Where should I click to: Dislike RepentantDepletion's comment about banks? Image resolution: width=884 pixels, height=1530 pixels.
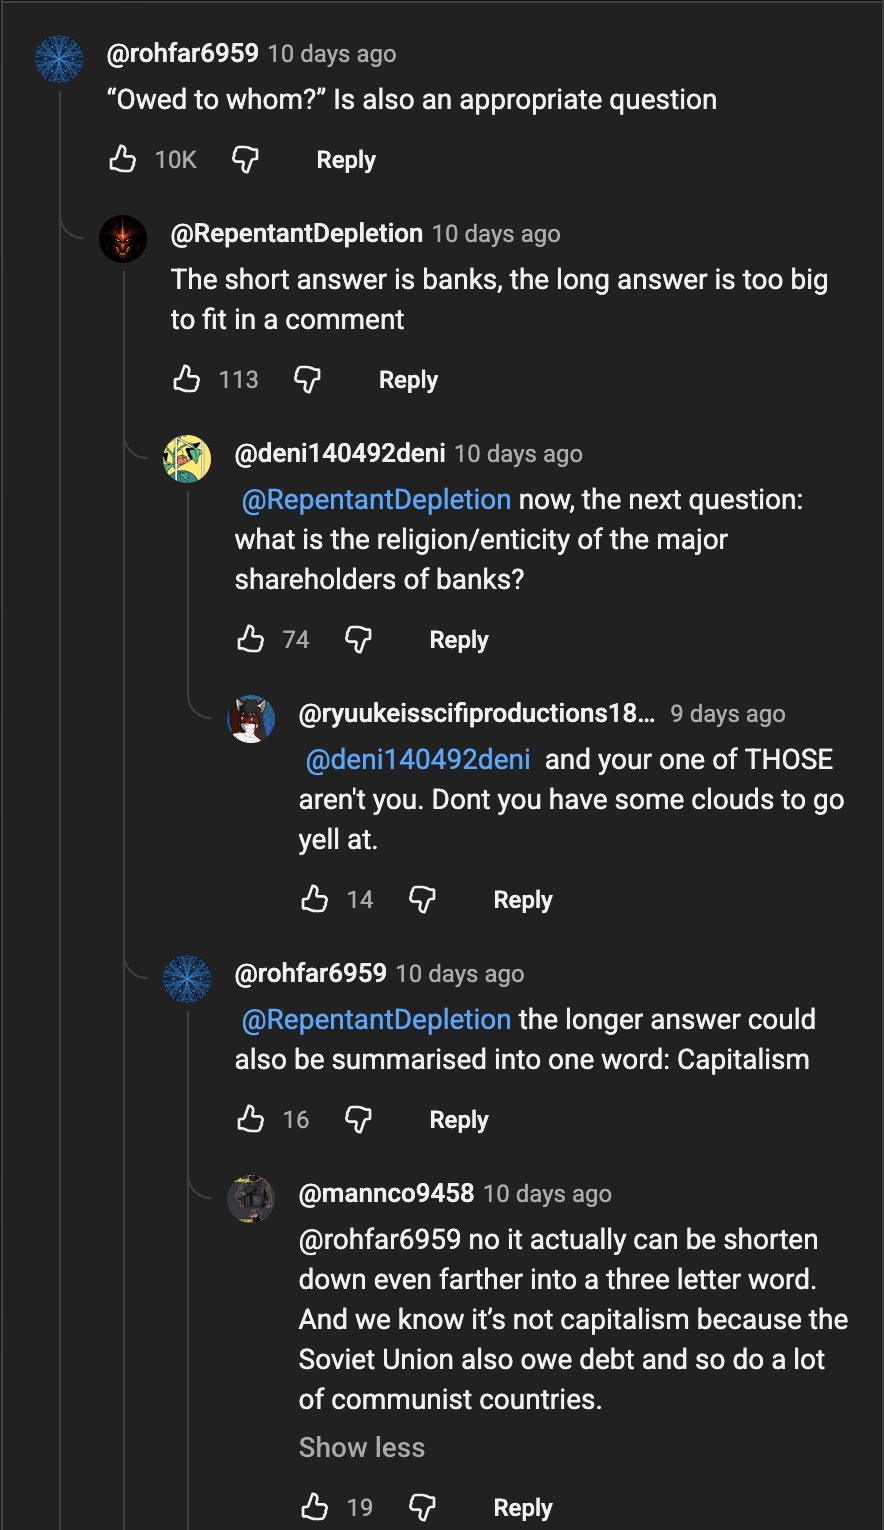point(307,379)
